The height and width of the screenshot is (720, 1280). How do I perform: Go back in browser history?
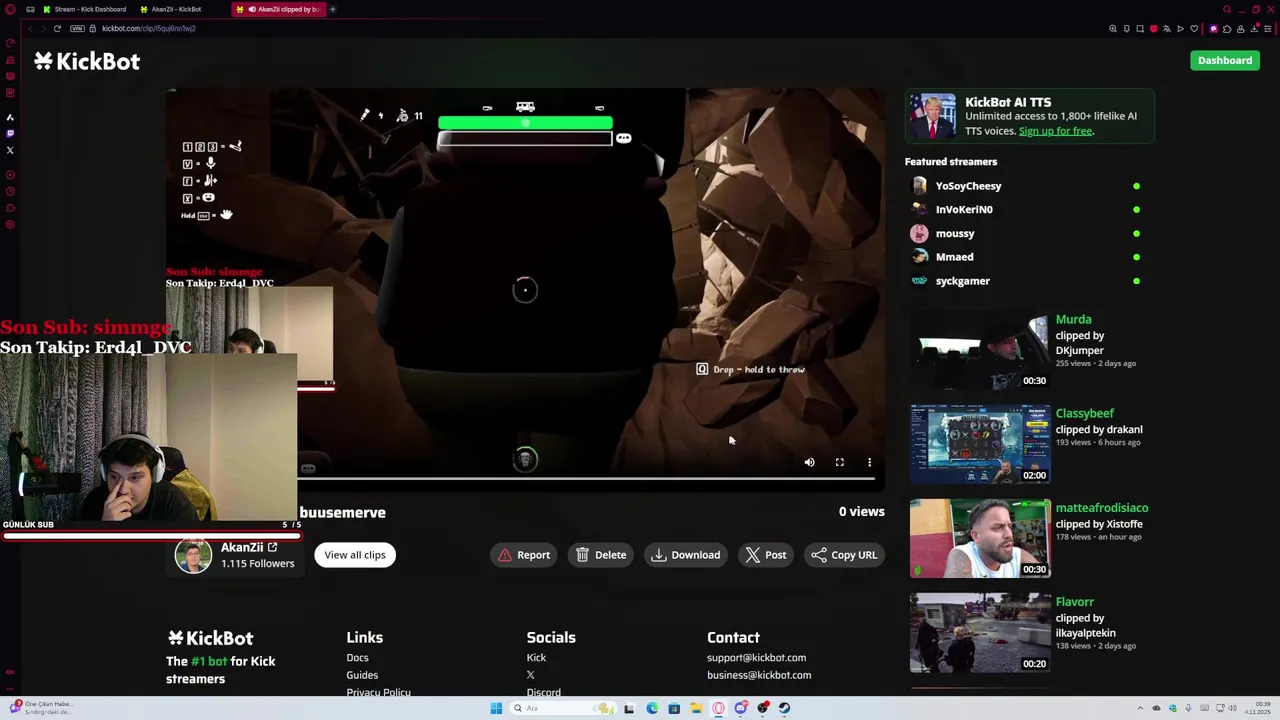click(29, 28)
